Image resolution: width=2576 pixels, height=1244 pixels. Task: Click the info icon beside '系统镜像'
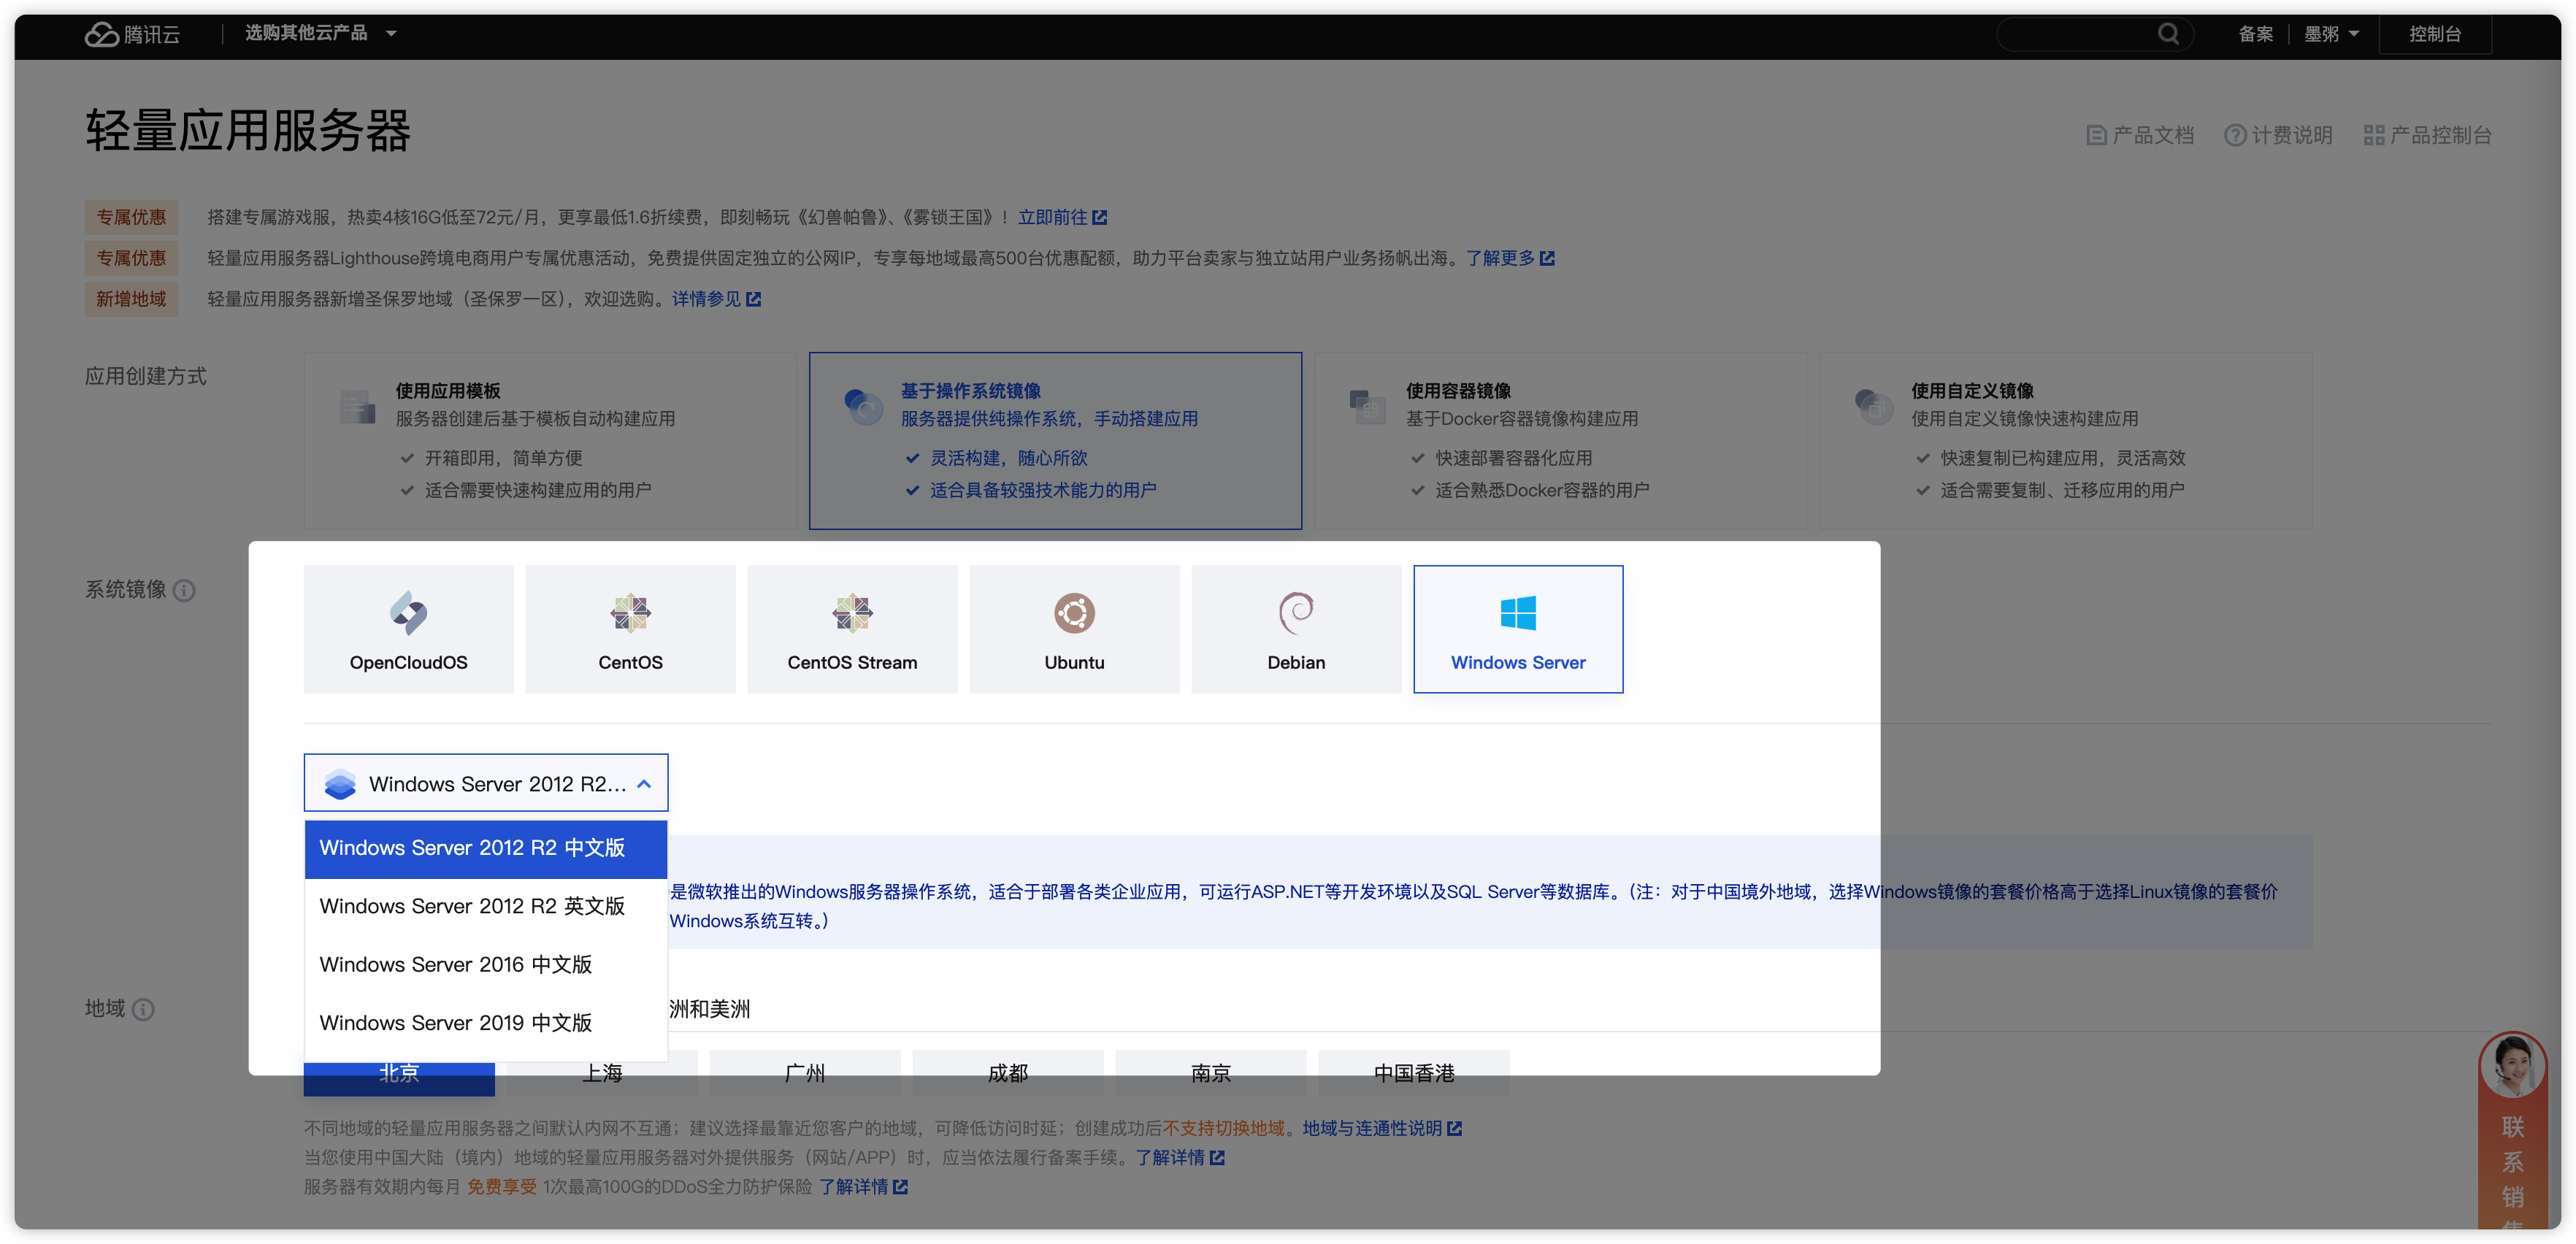[x=184, y=590]
